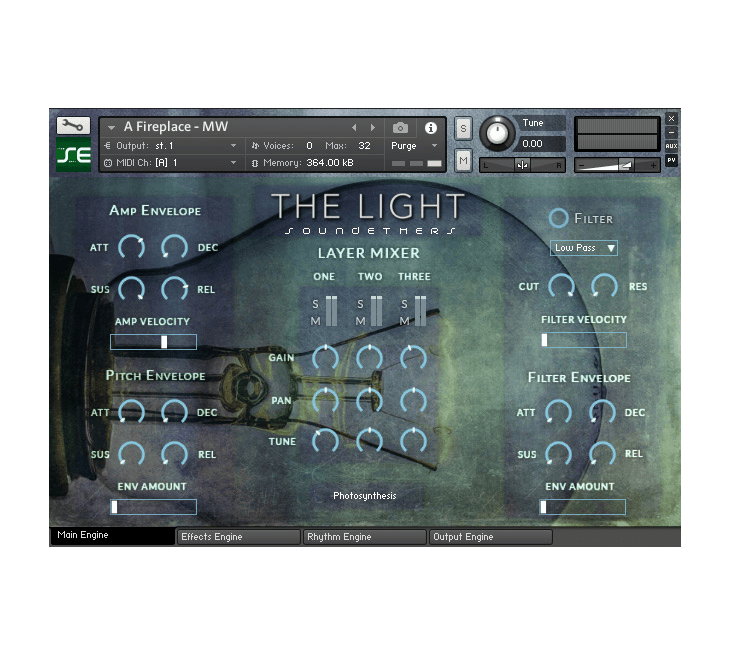730x655 pixels.
Task: Toggle the AUX sends button
Action: 671,146
